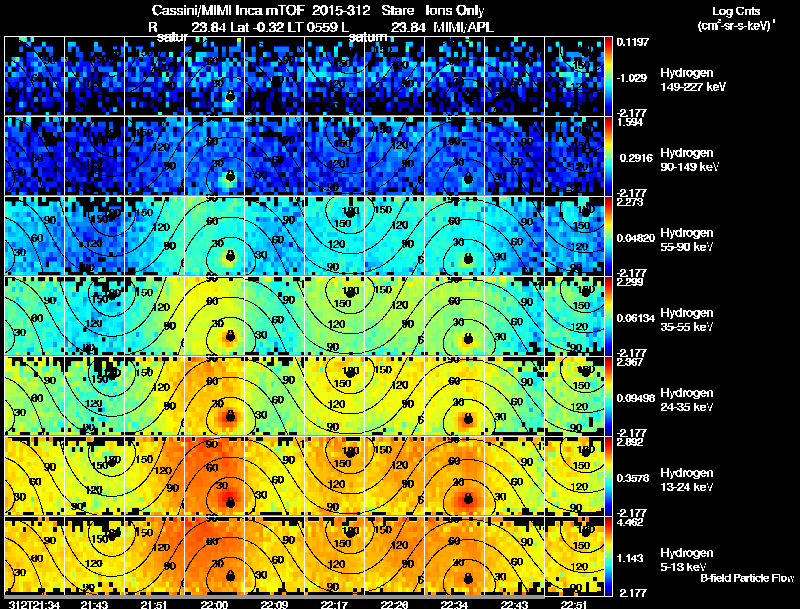Click the color bar beside the 55-90 keV row
This screenshot has width=800, height=609.
tap(608, 236)
